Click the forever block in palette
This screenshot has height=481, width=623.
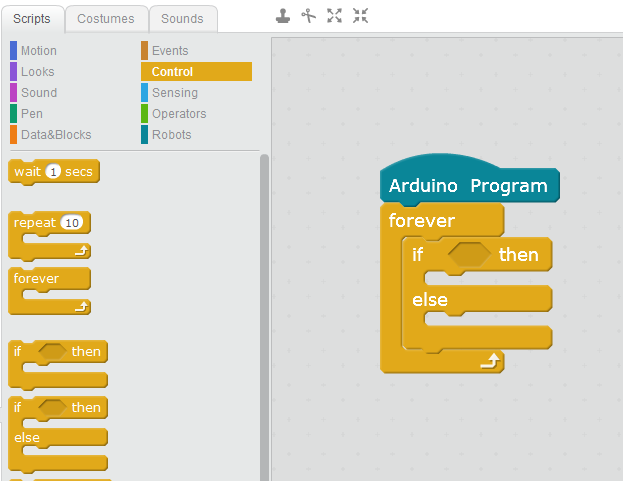[x=49, y=291]
